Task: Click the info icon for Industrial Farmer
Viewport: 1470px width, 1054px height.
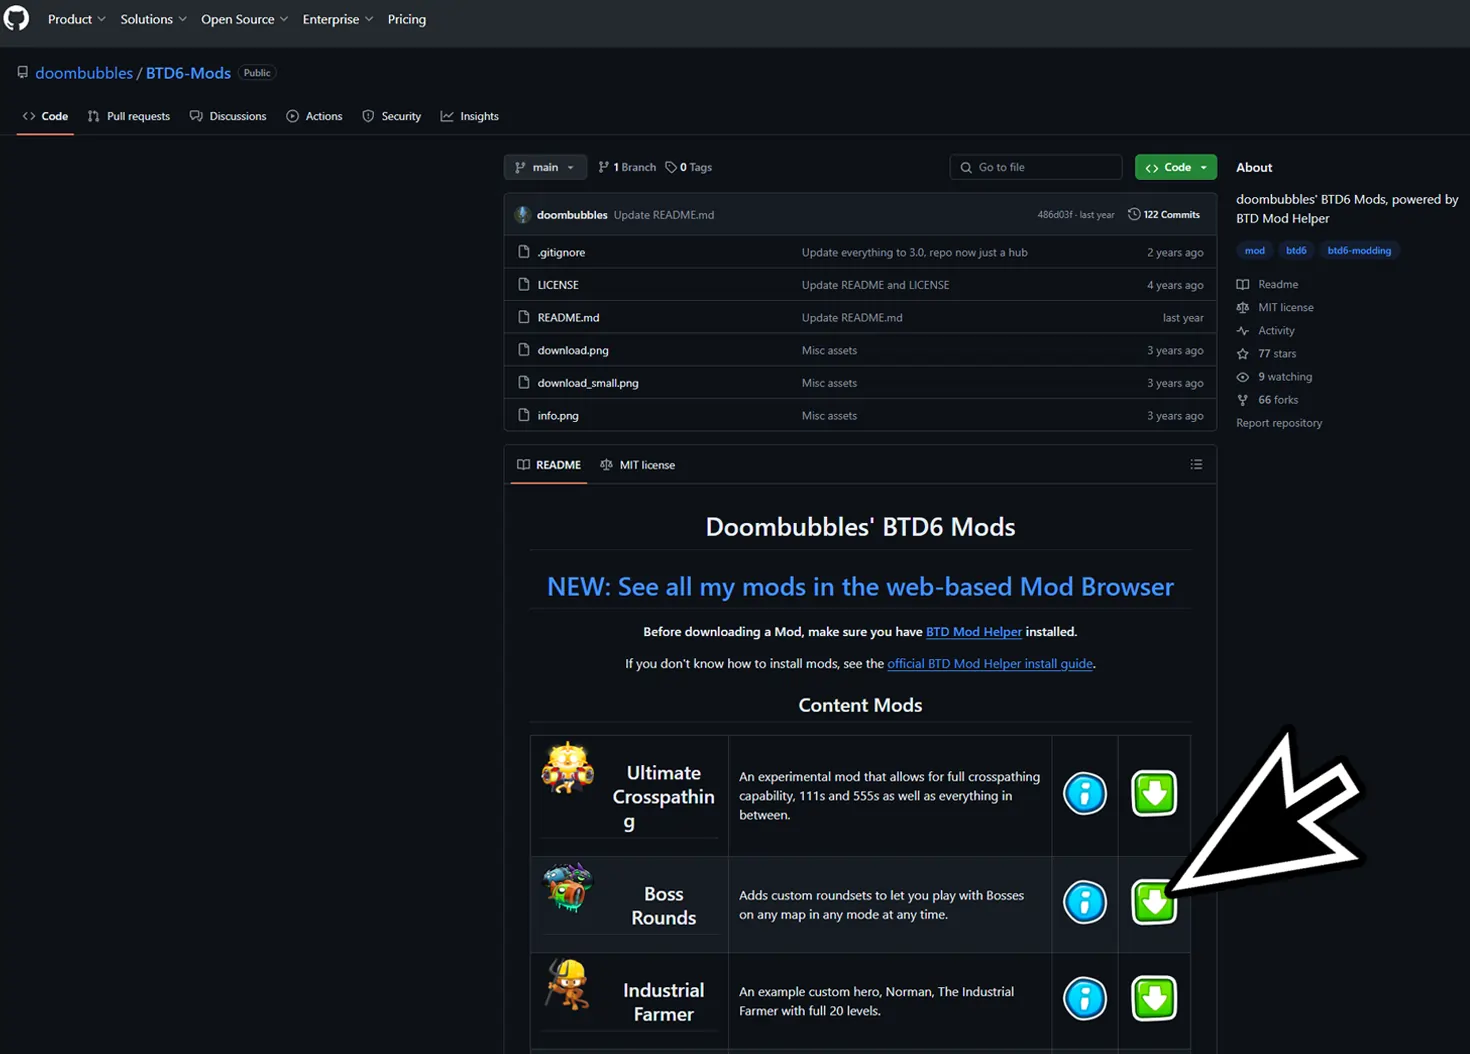Action: (x=1085, y=998)
